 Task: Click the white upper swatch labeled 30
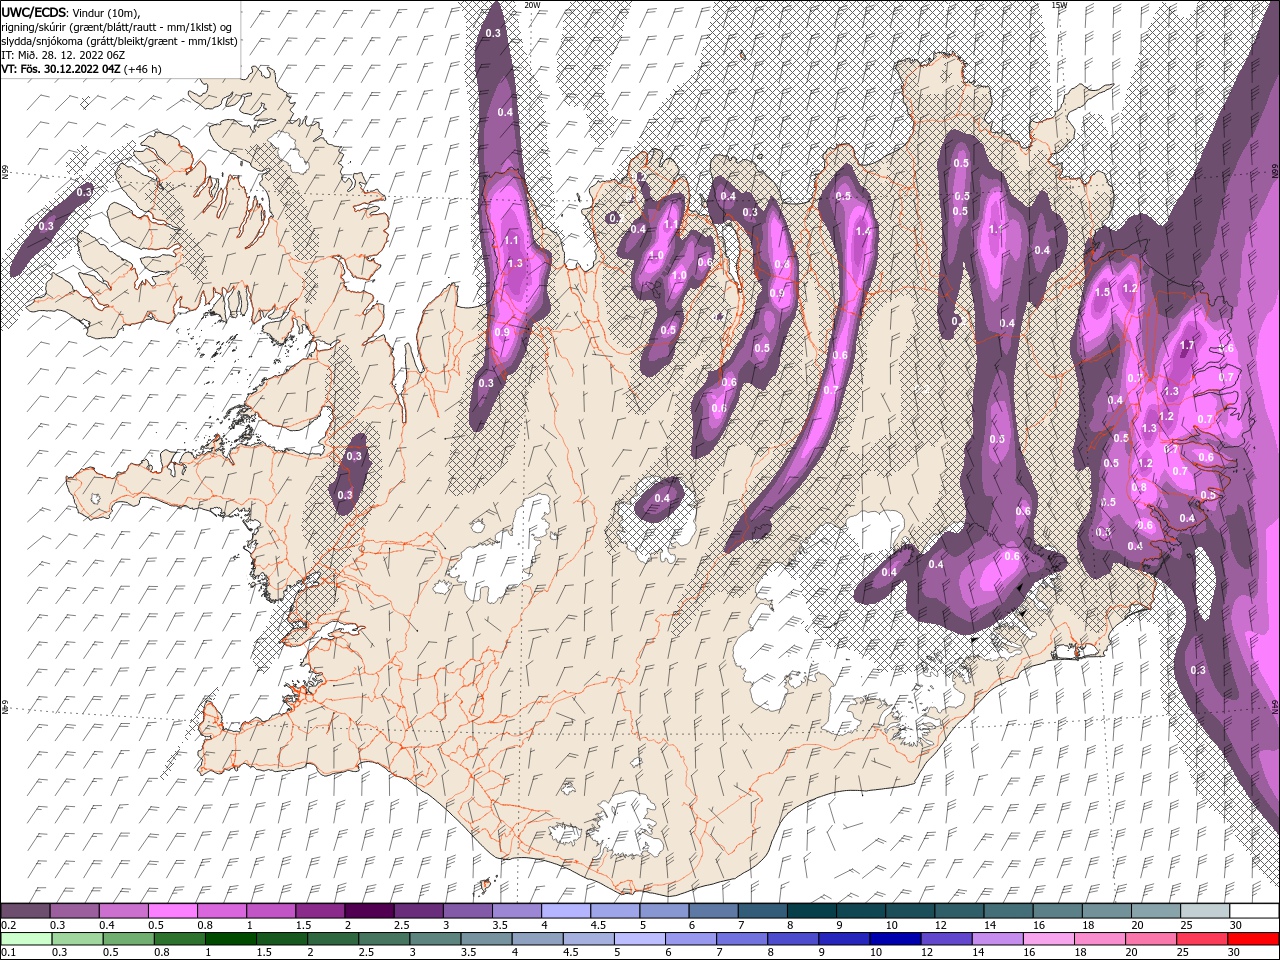1253,911
